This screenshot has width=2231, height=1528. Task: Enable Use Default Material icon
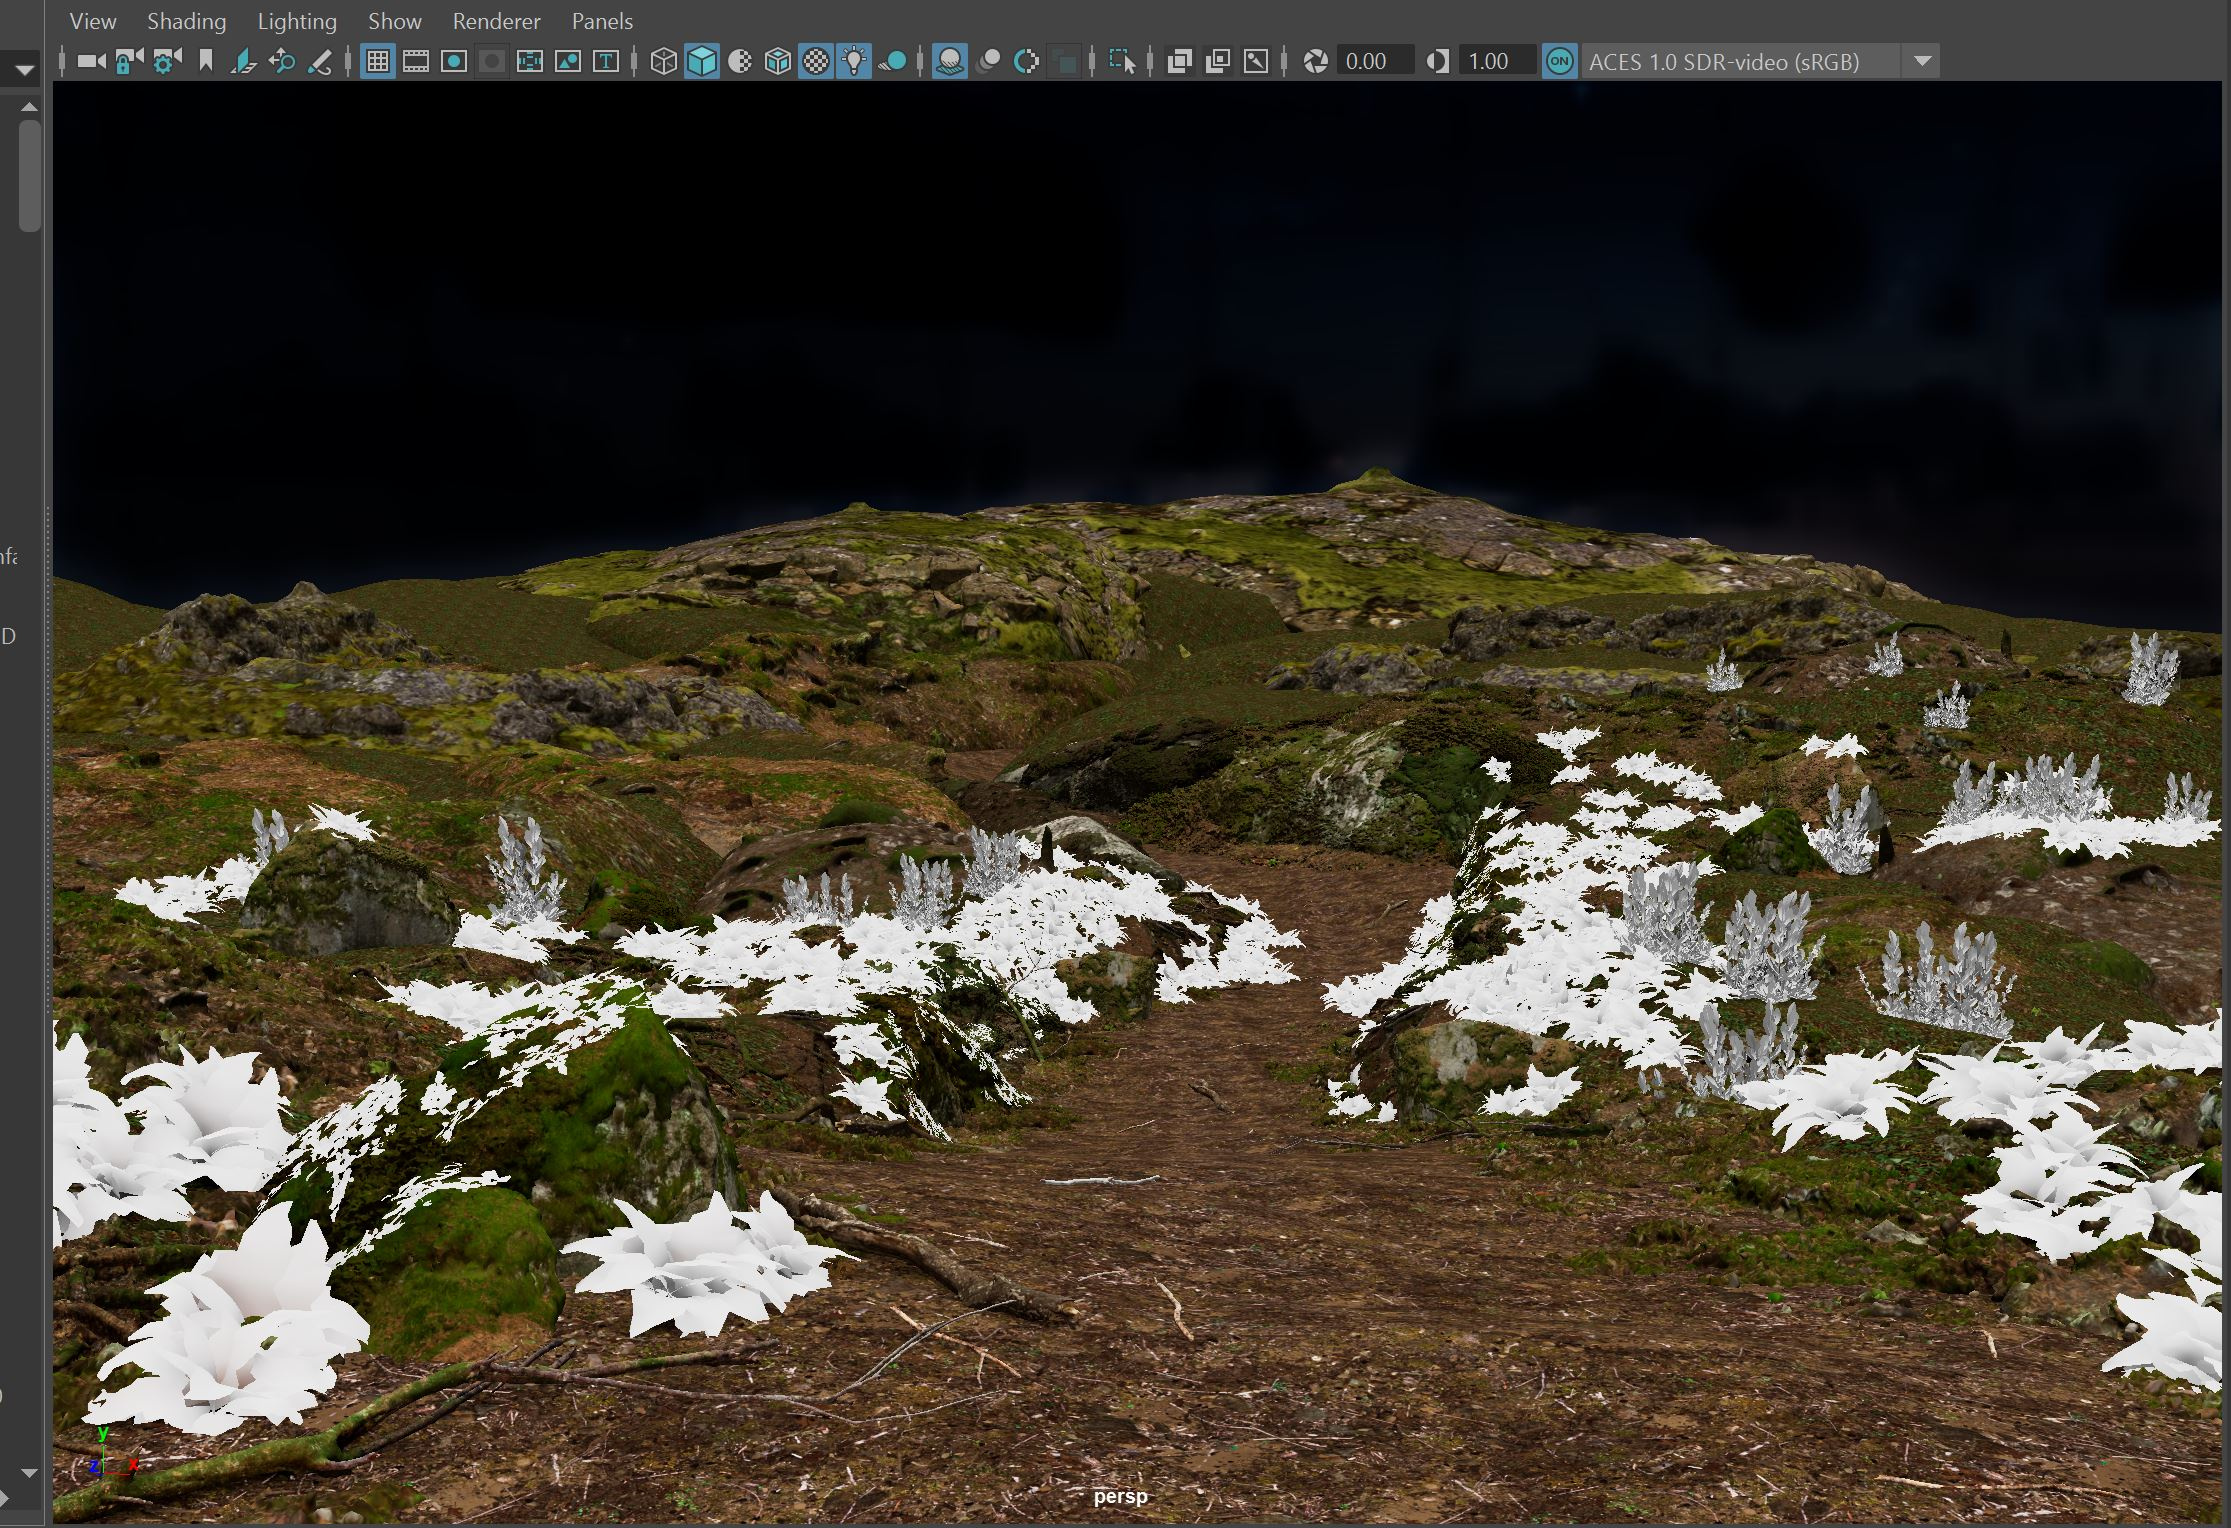(x=740, y=62)
